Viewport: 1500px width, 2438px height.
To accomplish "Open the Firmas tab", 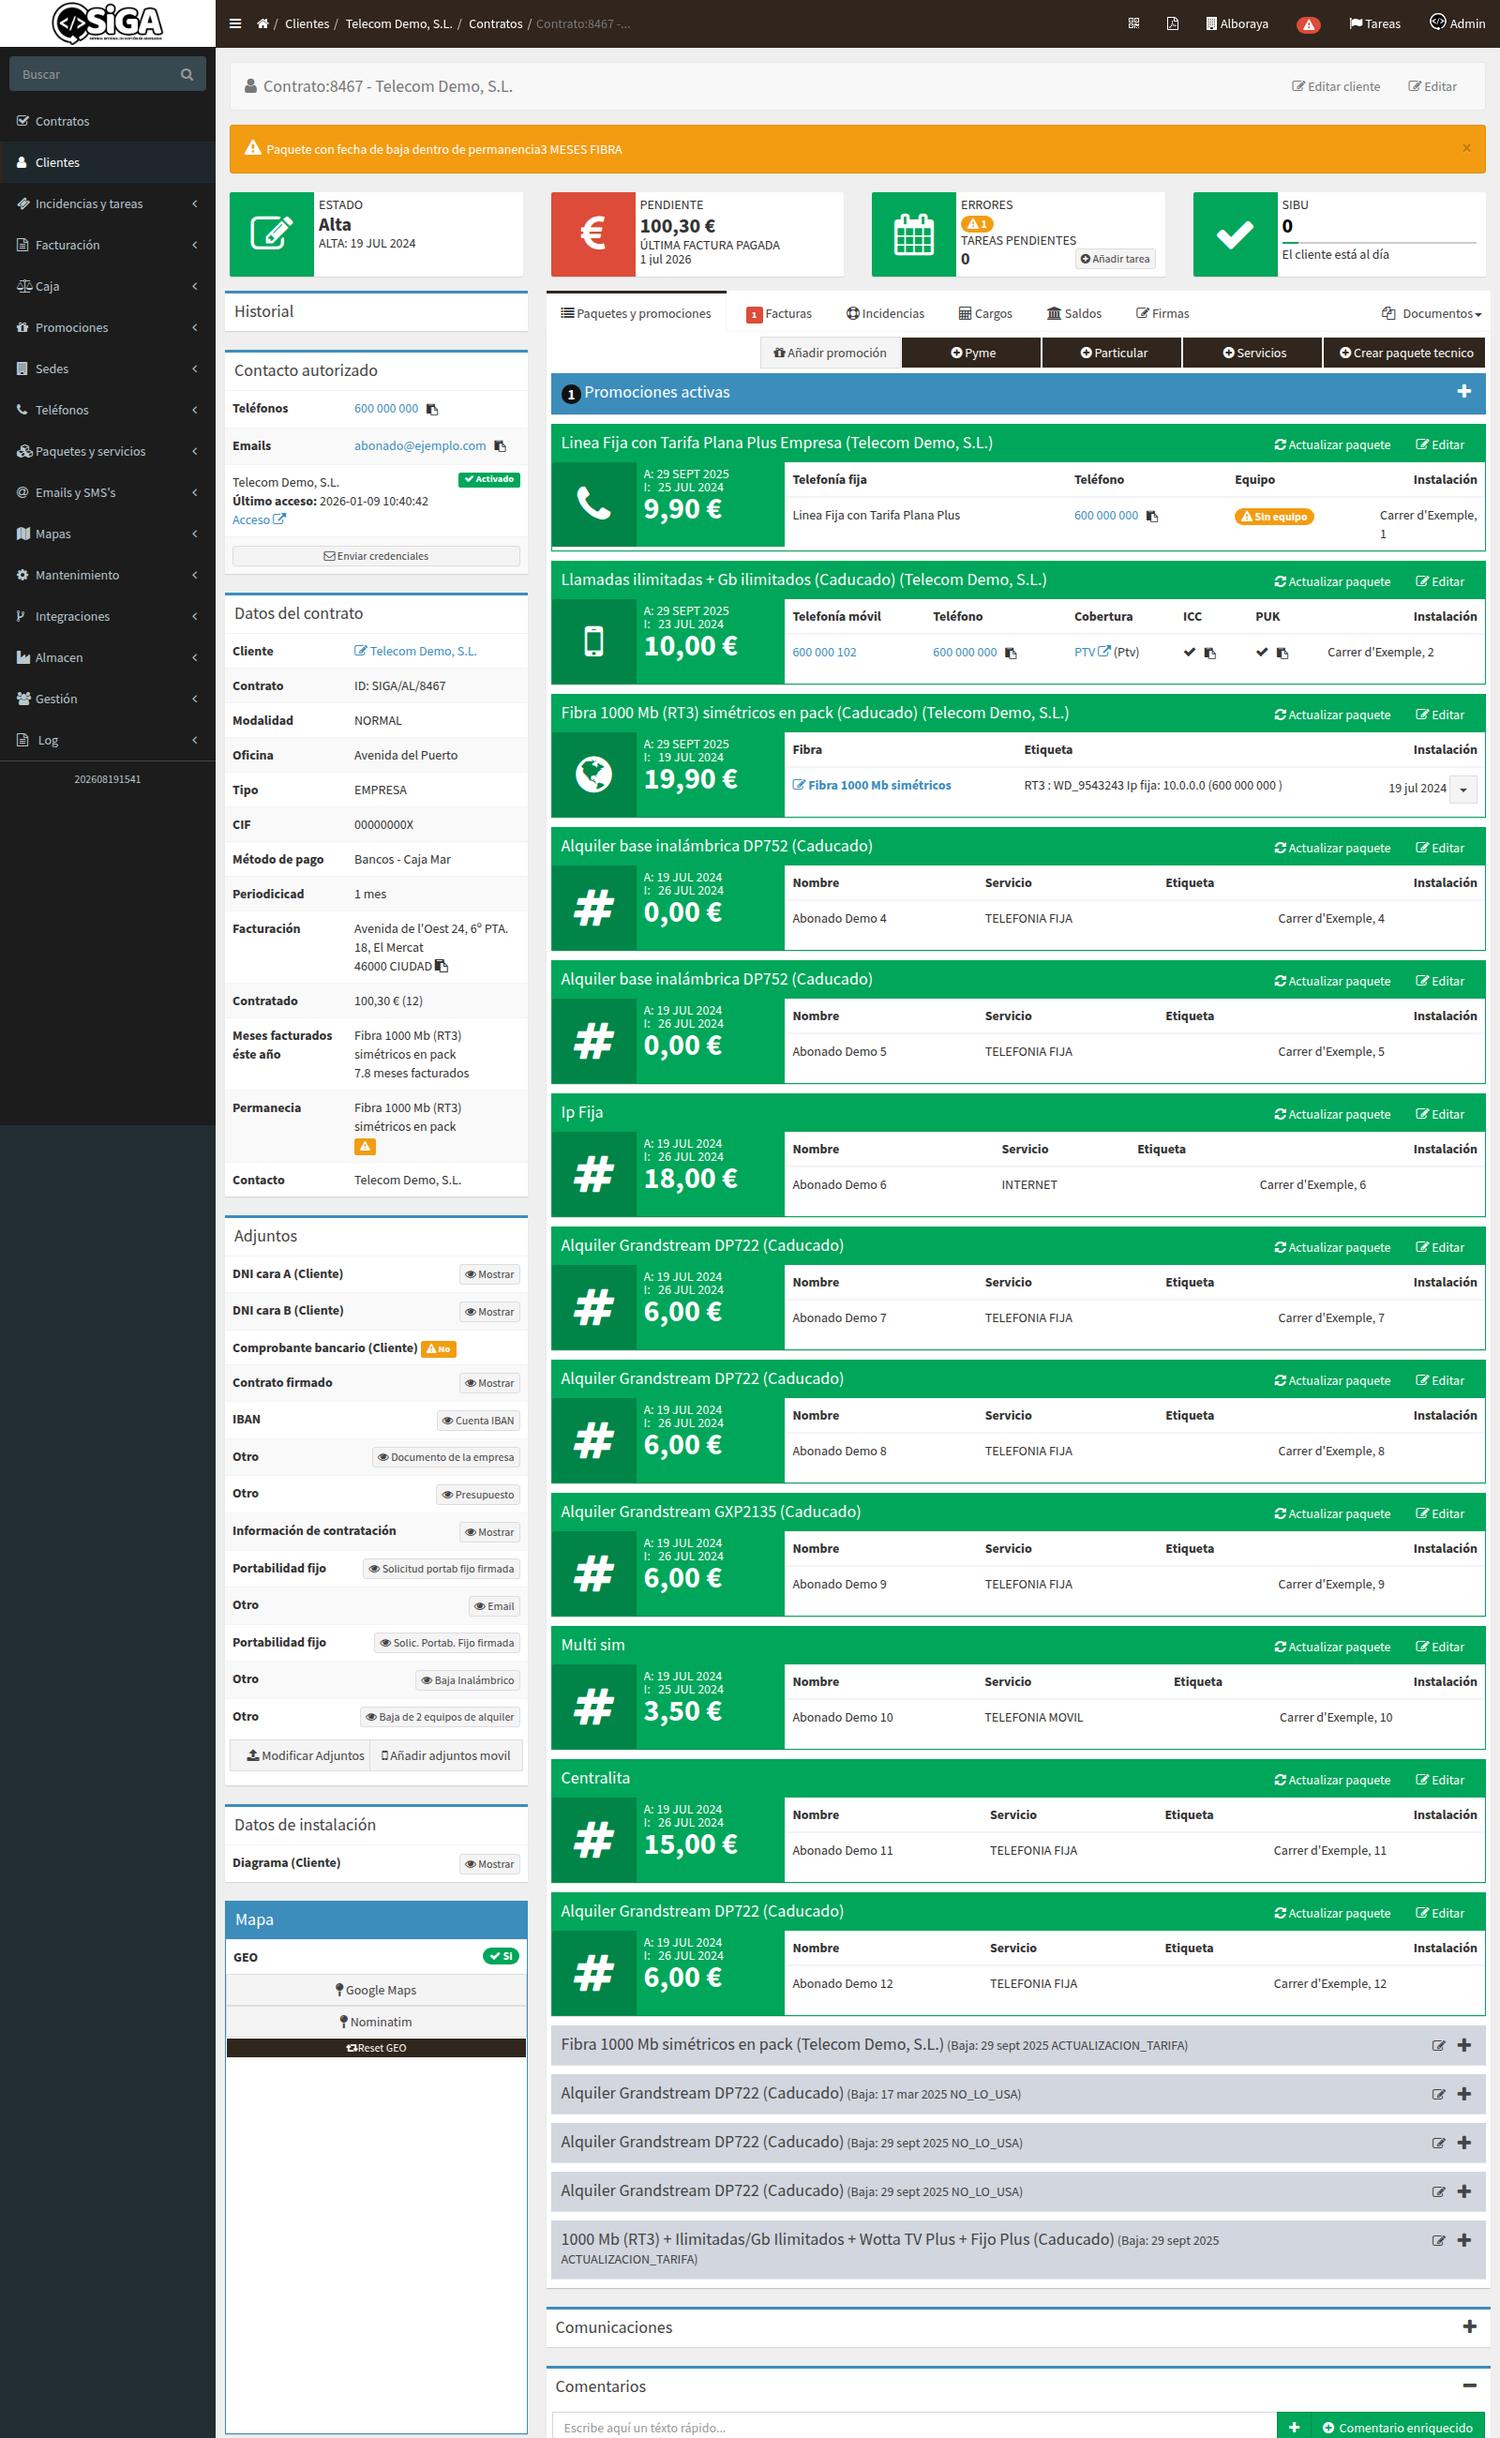I will tap(1162, 313).
